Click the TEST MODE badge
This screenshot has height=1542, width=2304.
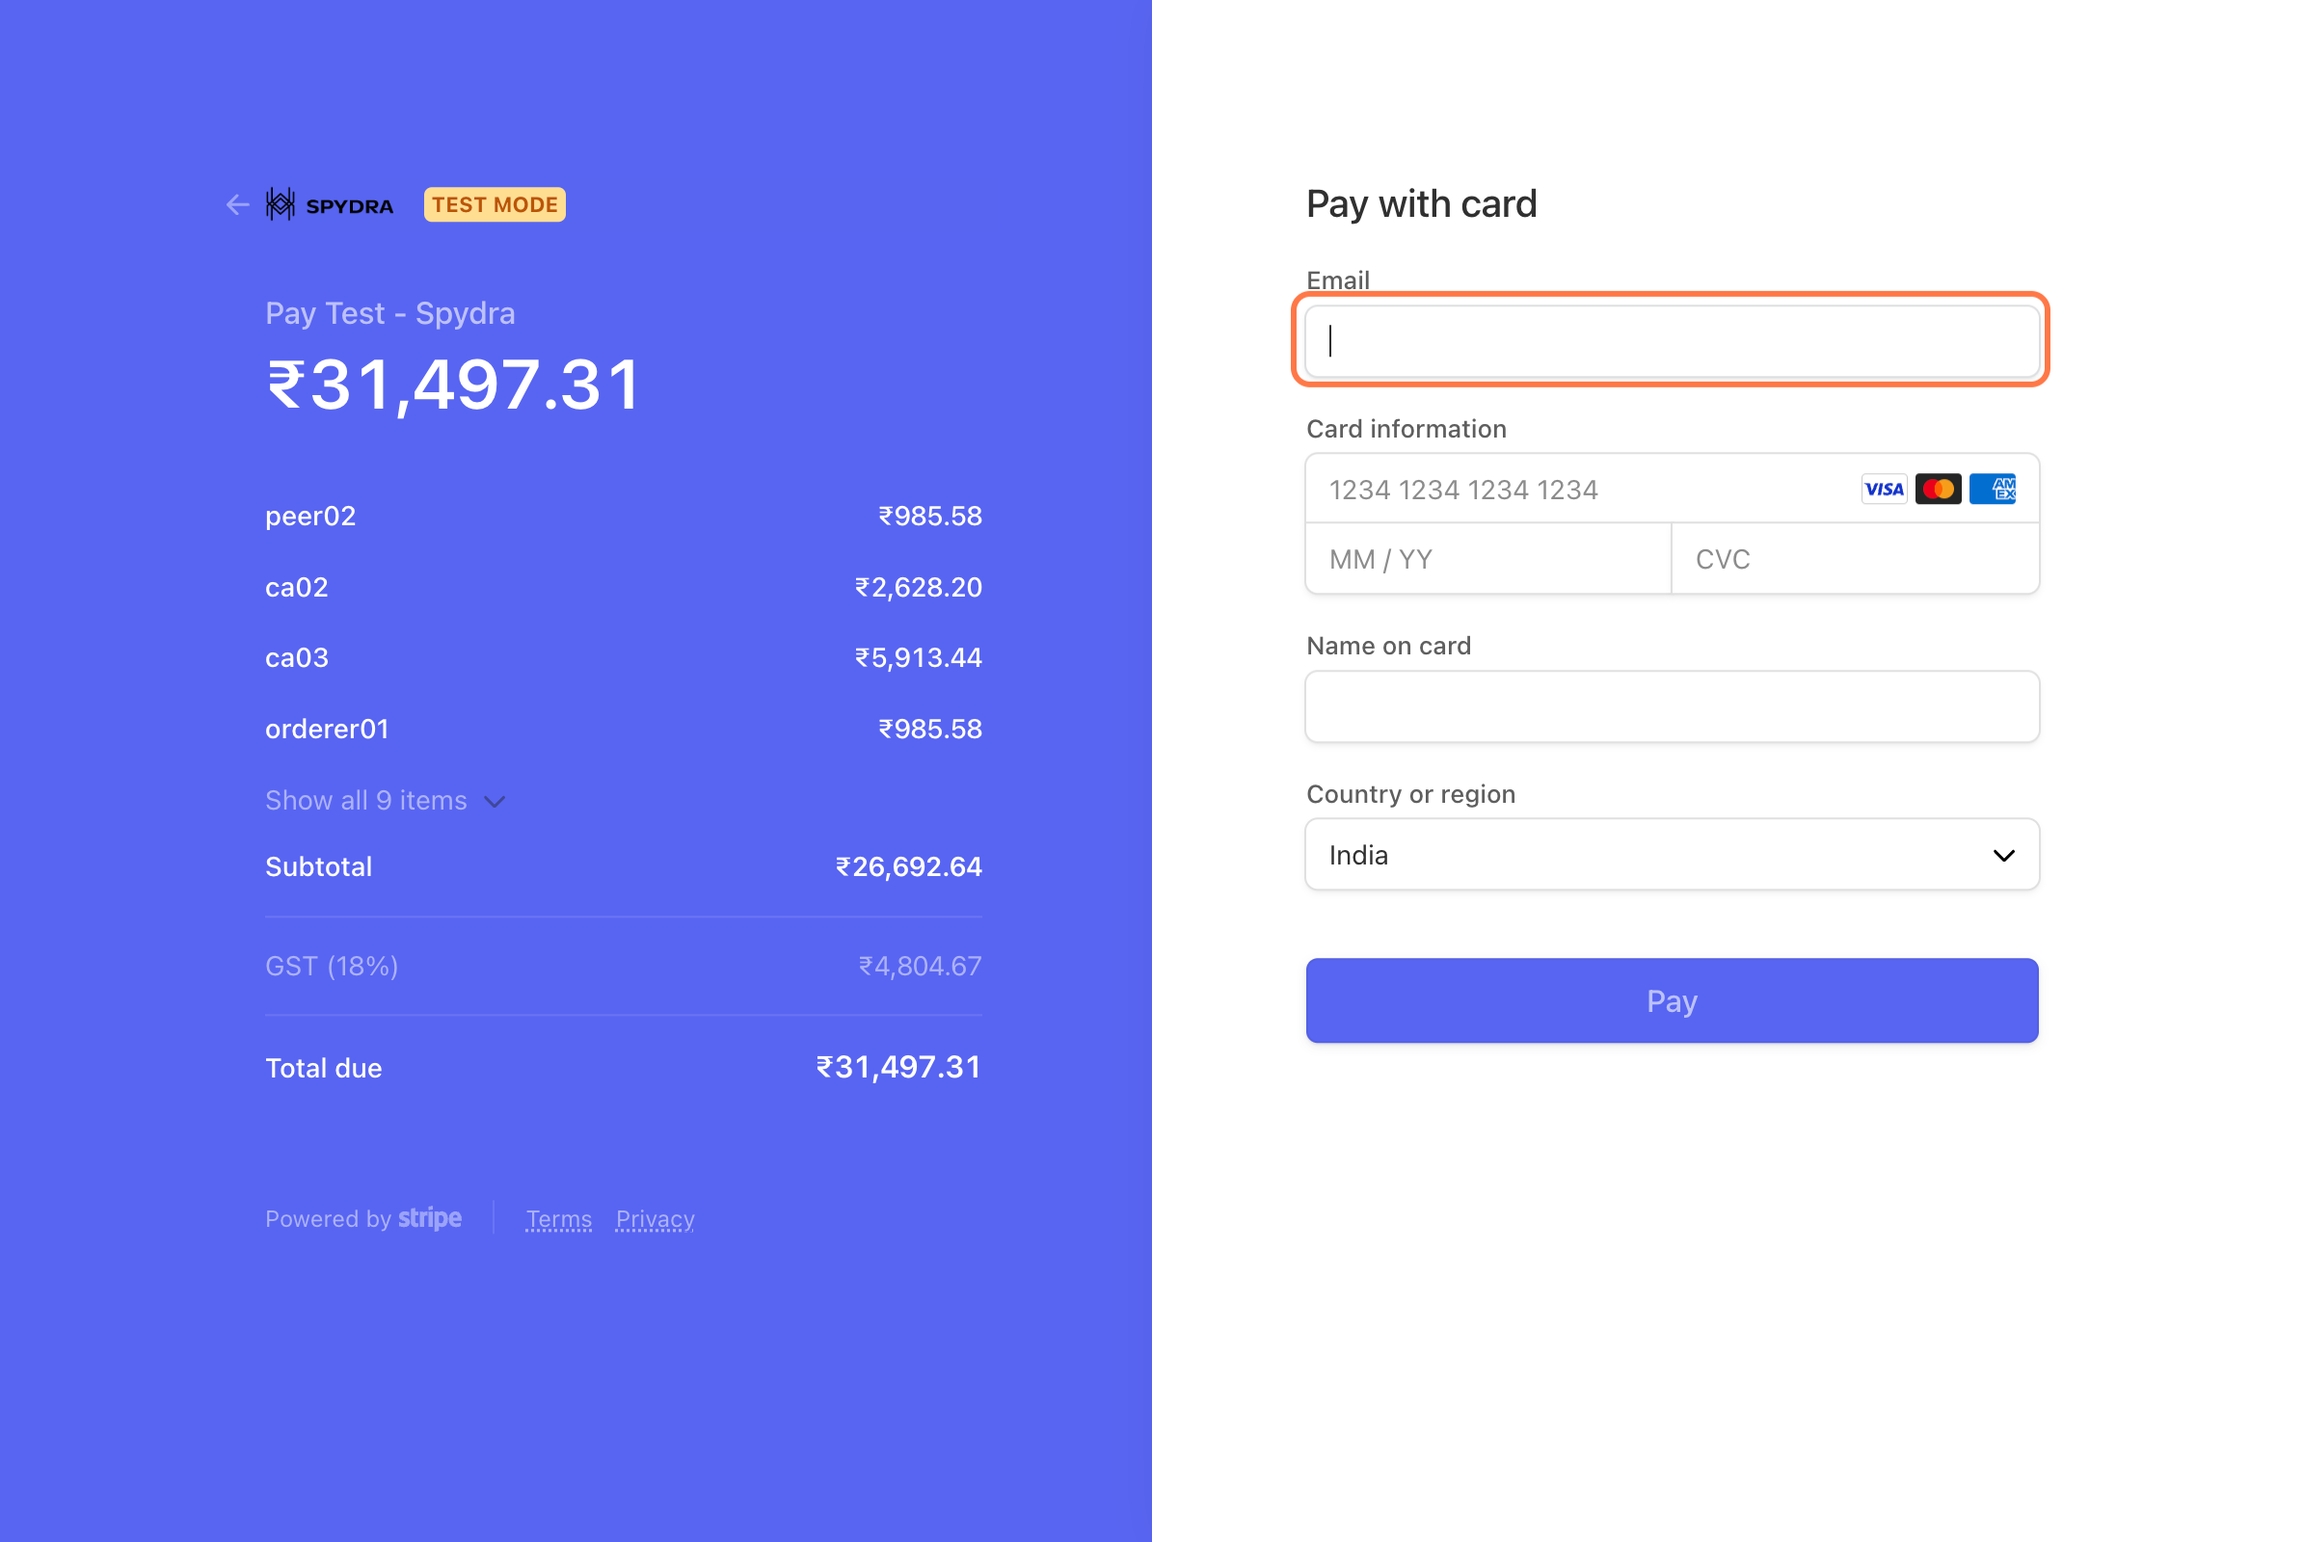pos(494,205)
